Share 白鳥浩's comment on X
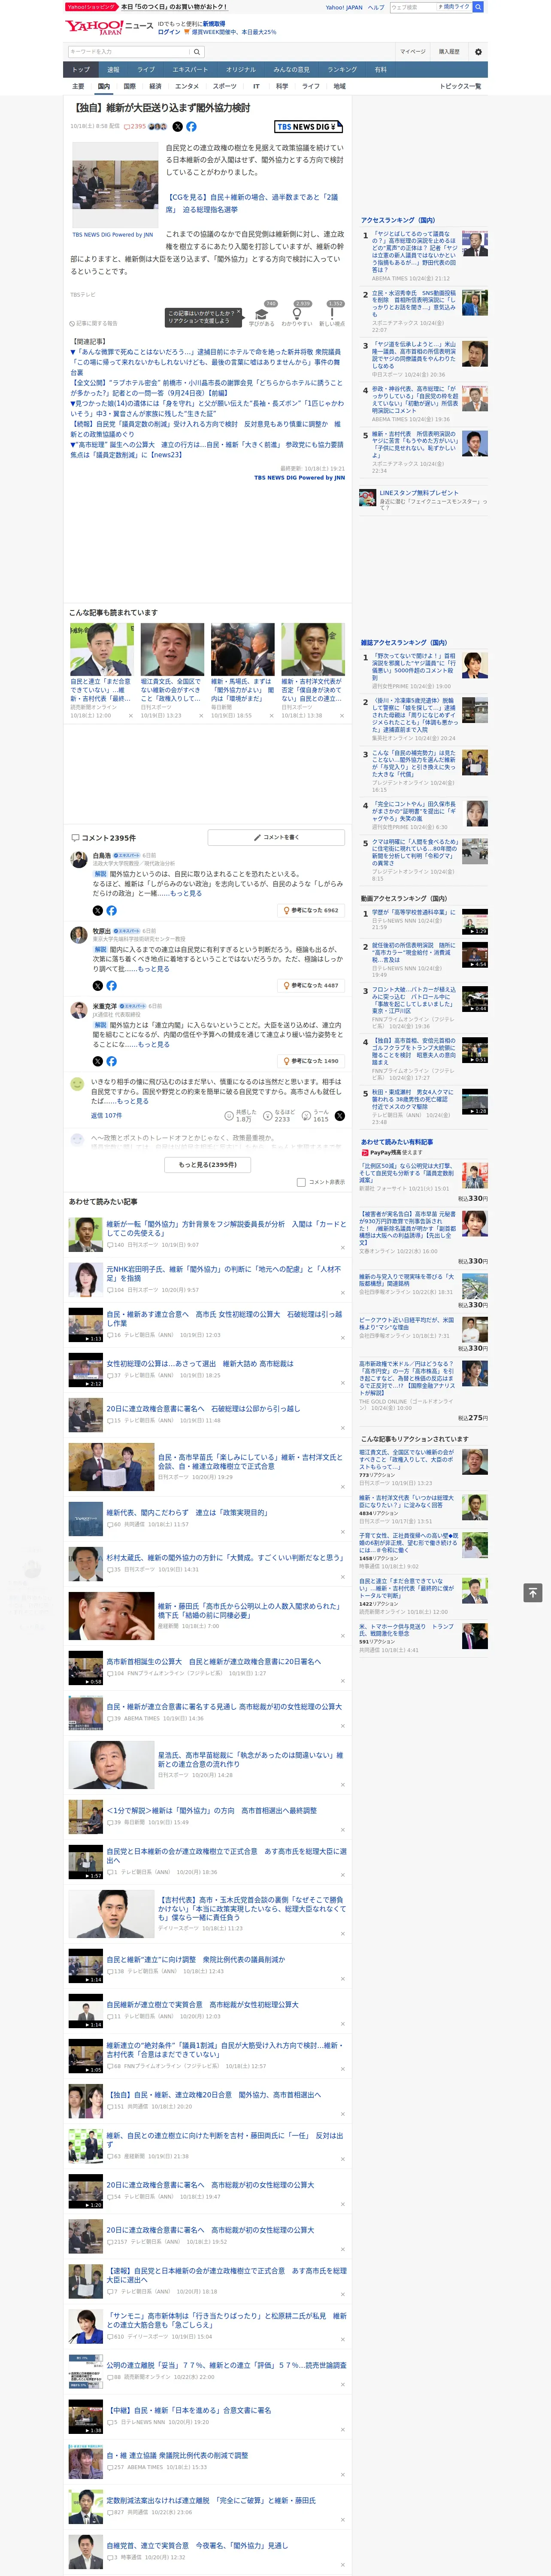Screen dimensions: 551x2576 (x=98, y=910)
